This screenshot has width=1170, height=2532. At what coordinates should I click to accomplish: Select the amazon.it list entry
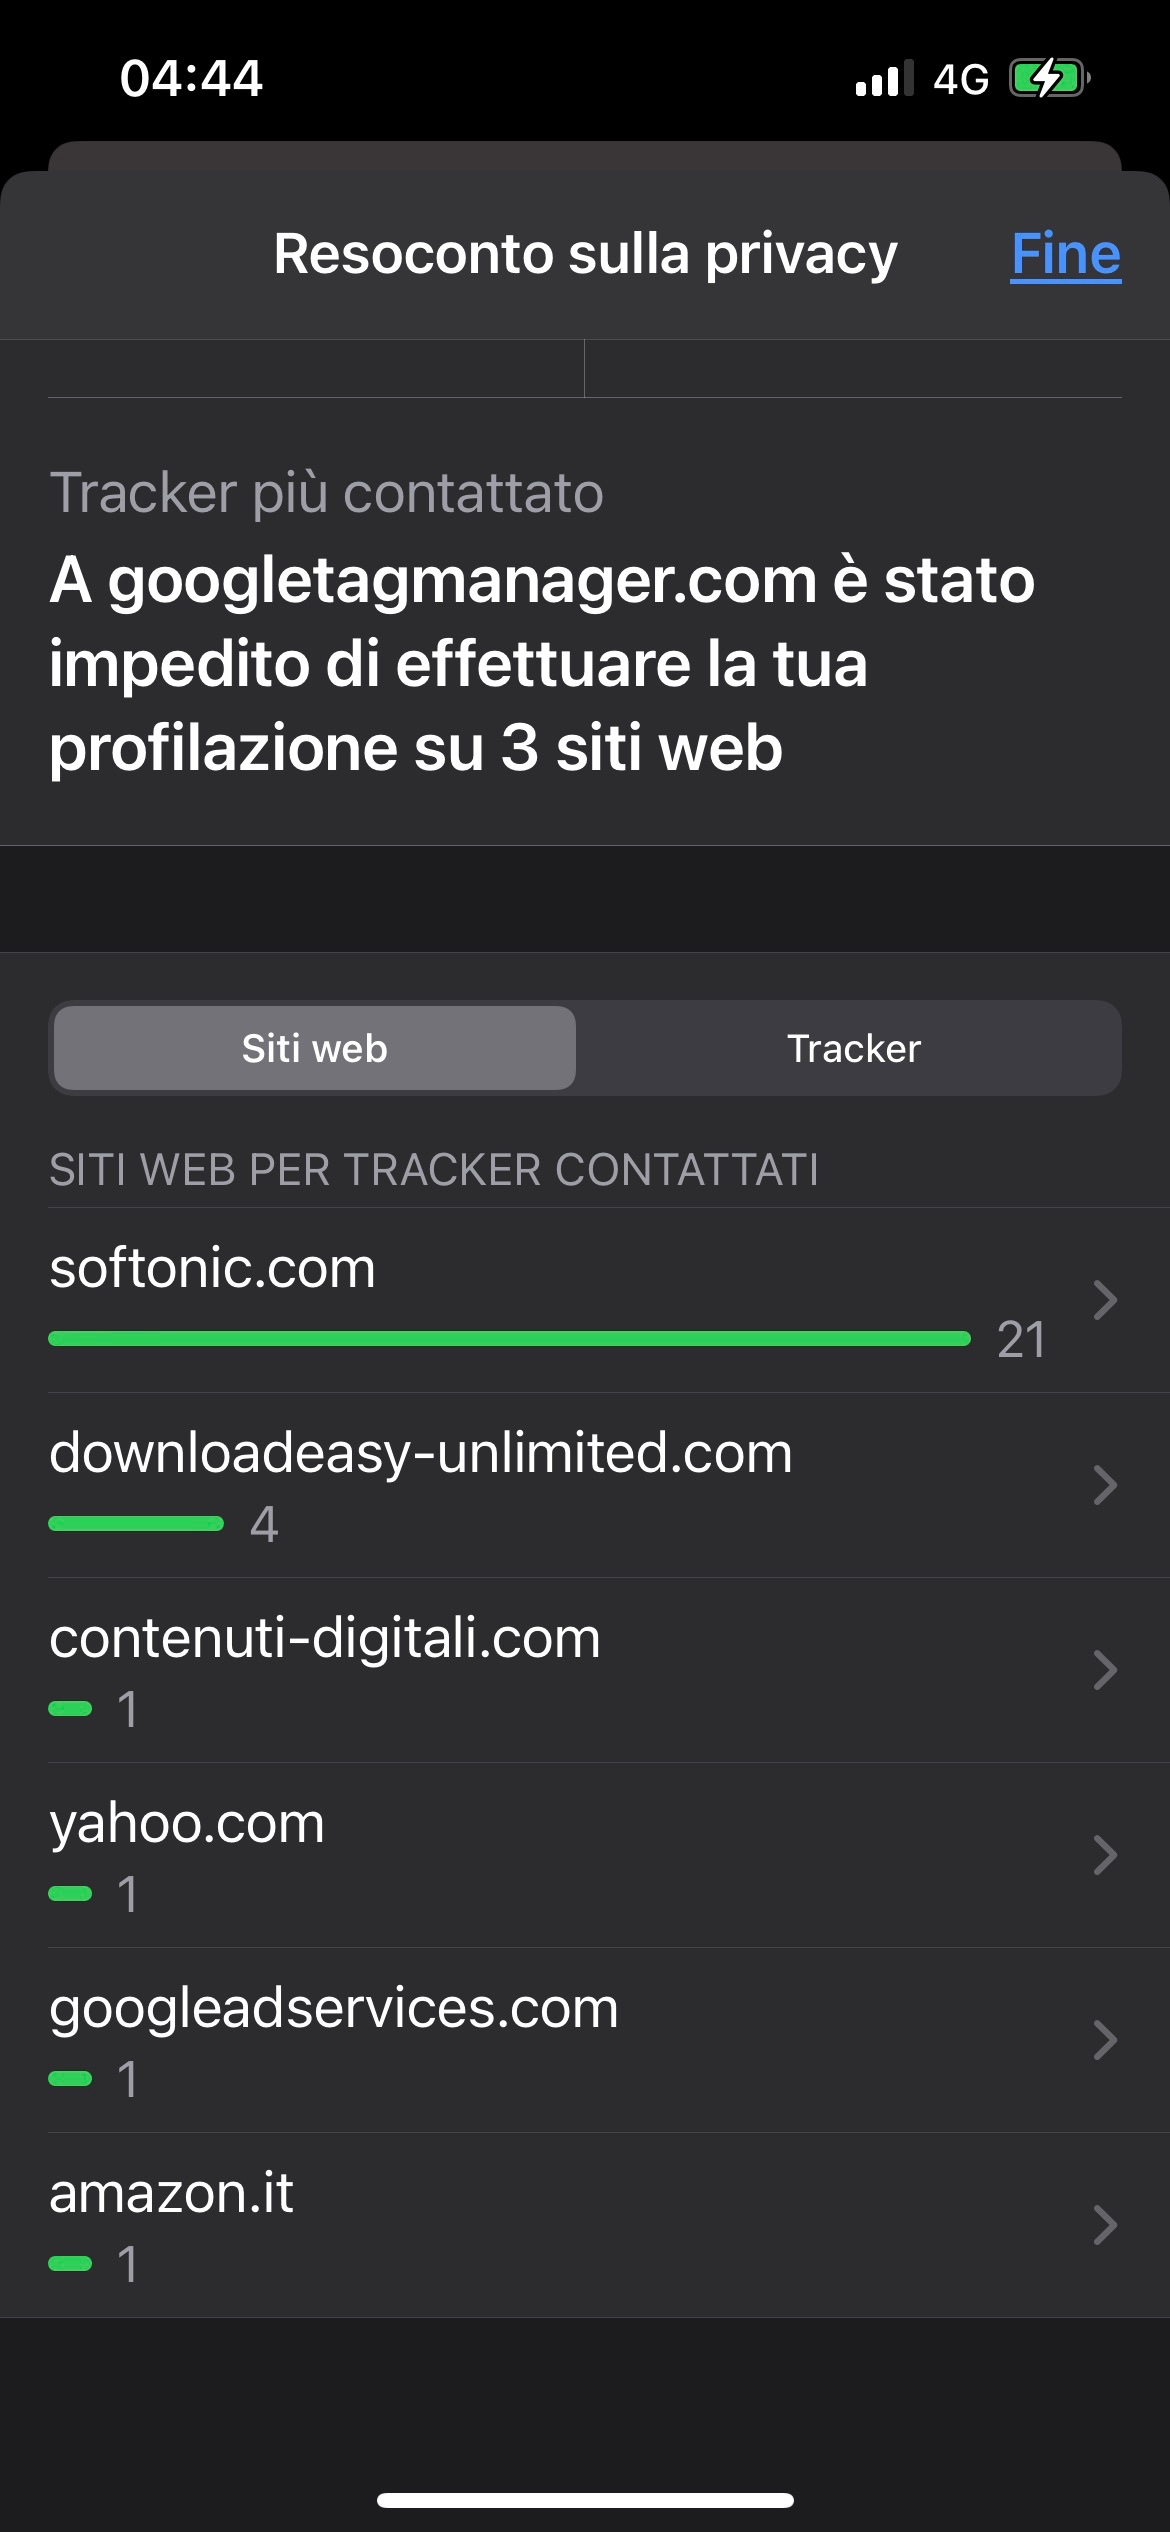pyautogui.click(x=171, y=2193)
